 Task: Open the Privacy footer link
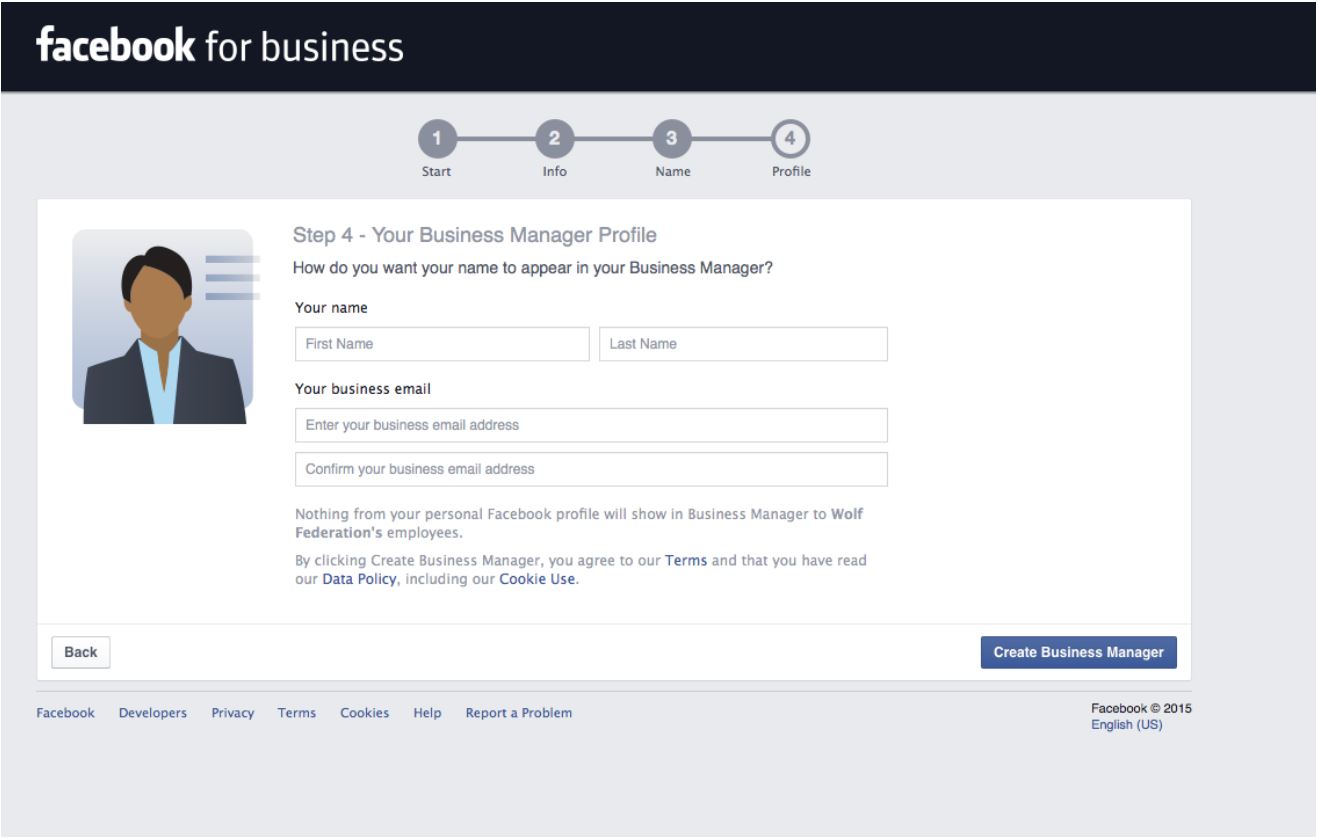coord(233,713)
